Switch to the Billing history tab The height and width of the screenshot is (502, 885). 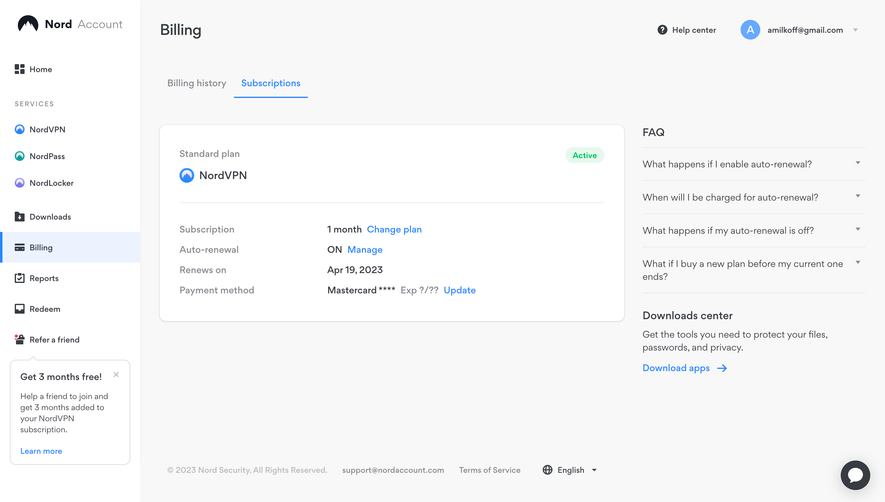[196, 83]
